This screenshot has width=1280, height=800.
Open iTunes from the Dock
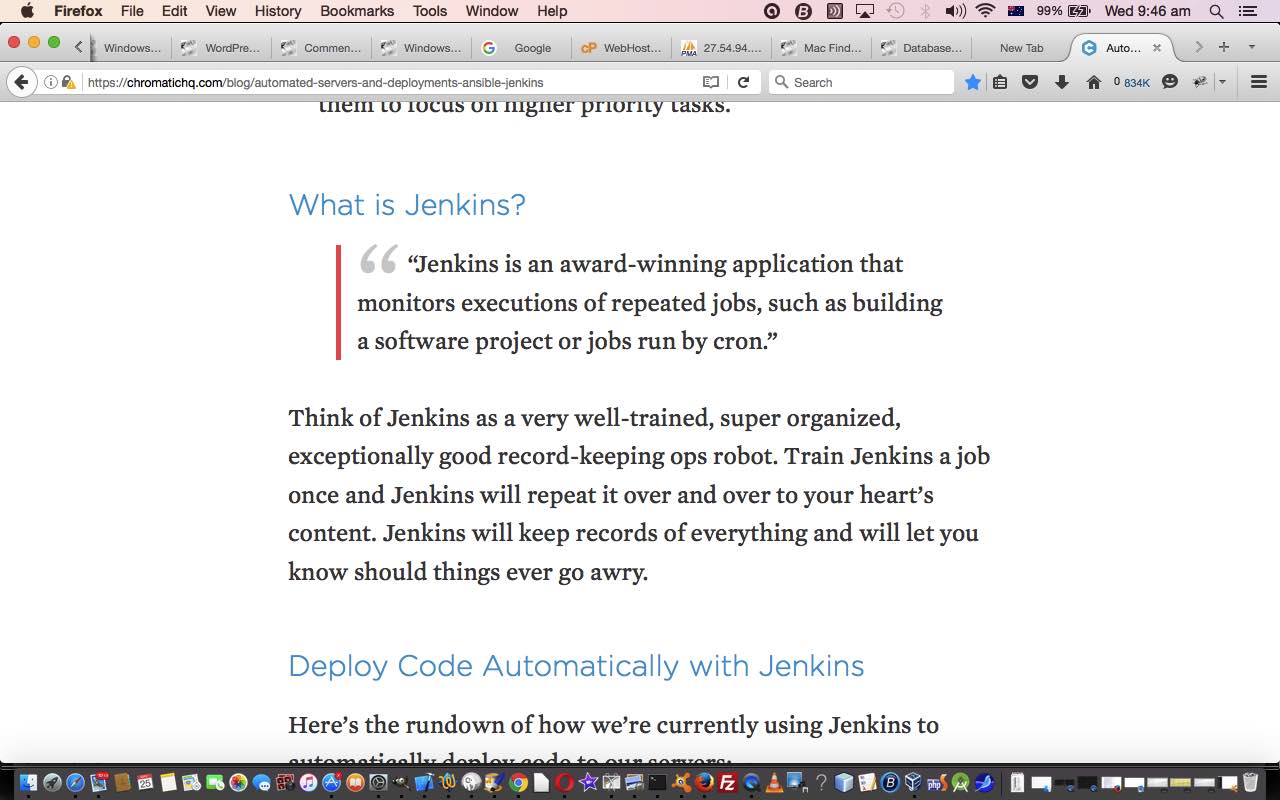coord(308,782)
